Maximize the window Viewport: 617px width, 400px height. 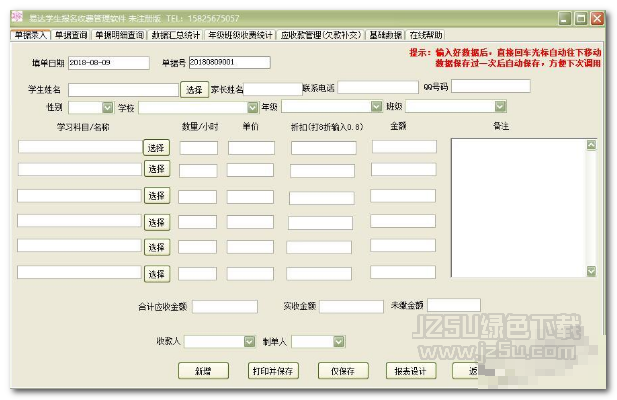pyautogui.click(x=581, y=18)
